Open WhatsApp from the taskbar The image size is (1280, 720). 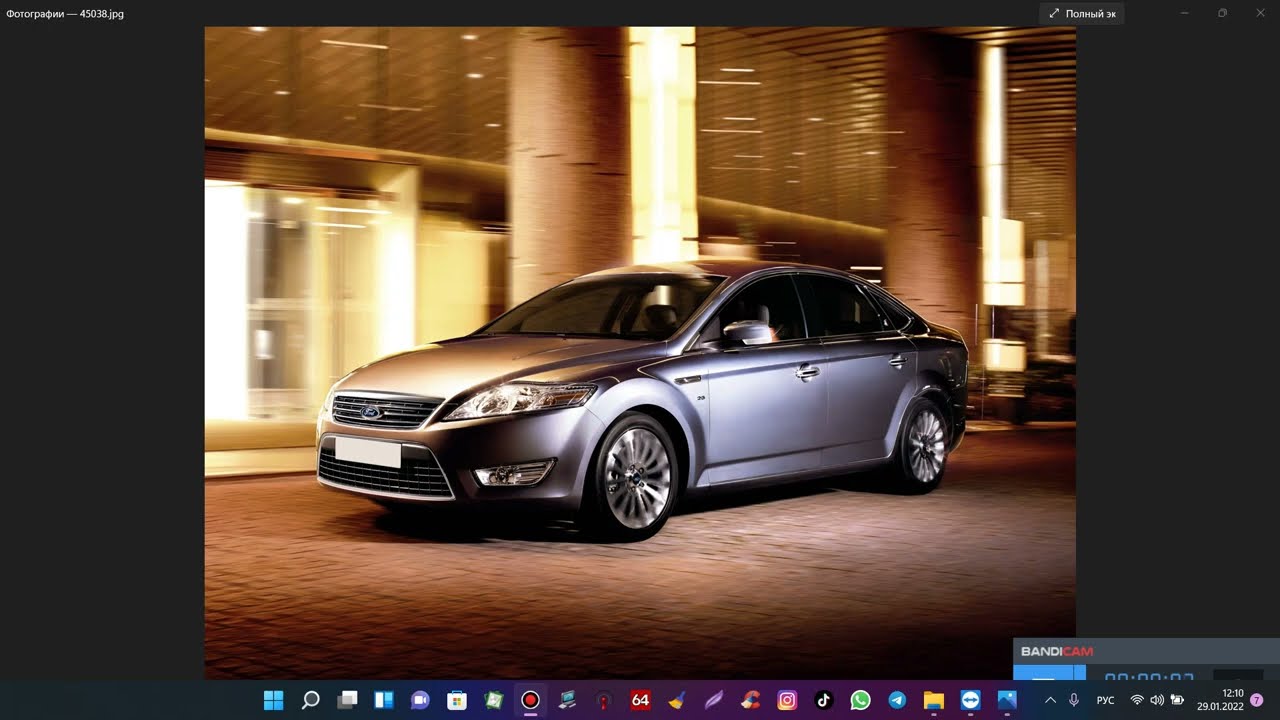[x=860, y=700]
